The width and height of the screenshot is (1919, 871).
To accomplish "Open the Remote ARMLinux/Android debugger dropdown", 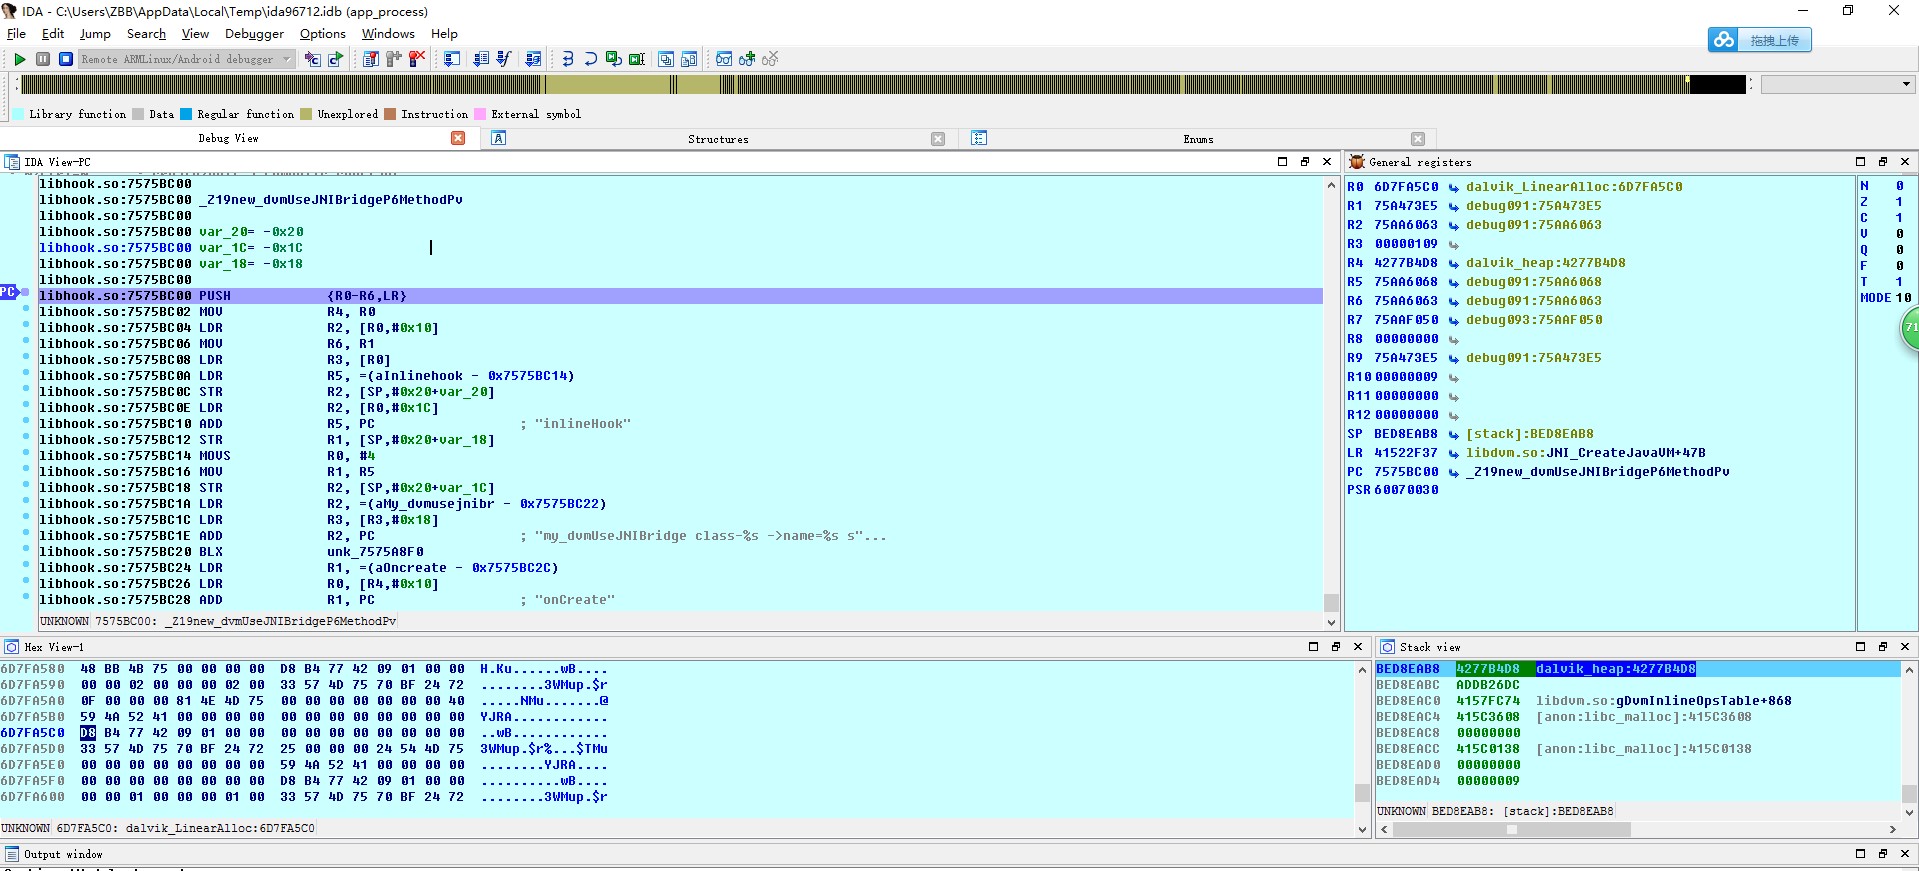I will pos(286,60).
